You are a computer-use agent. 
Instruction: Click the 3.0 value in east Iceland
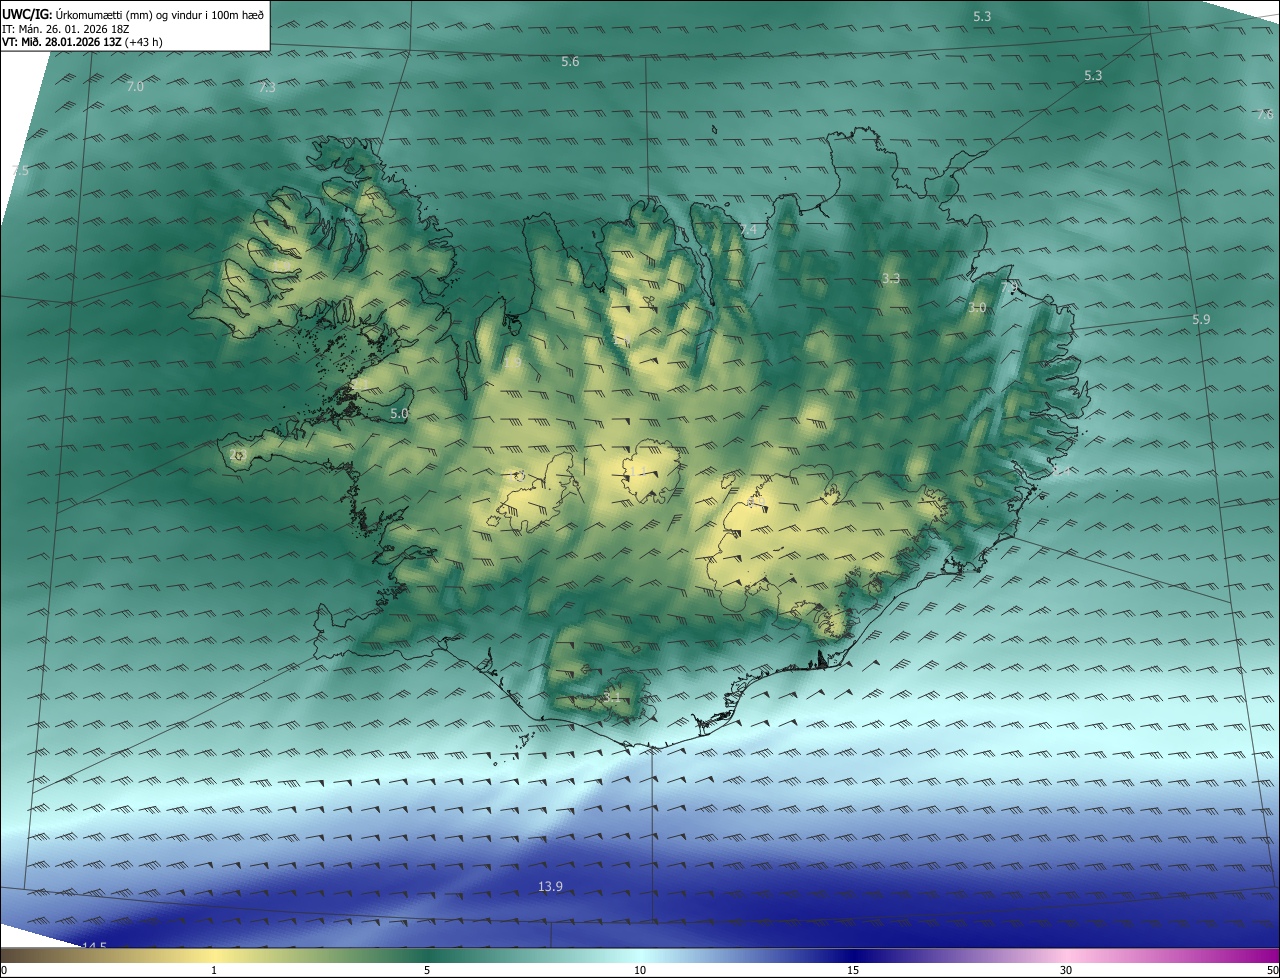click(977, 308)
